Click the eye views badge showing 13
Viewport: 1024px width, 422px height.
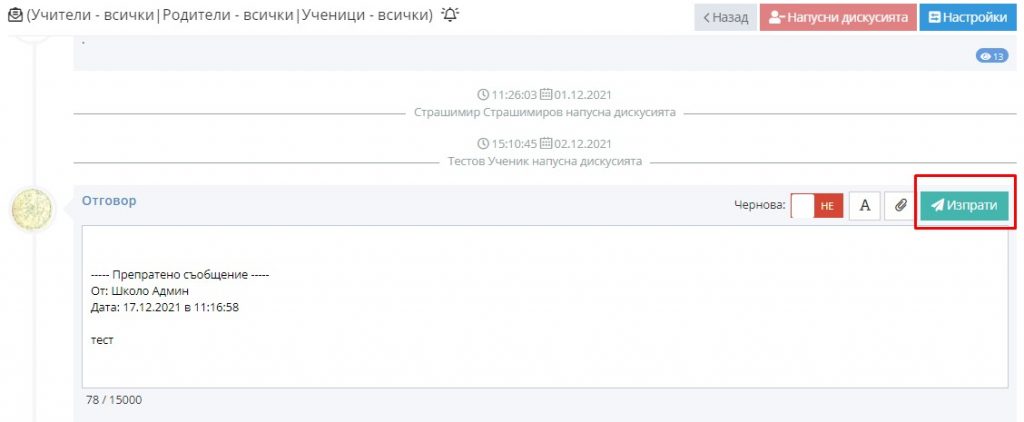(992, 56)
